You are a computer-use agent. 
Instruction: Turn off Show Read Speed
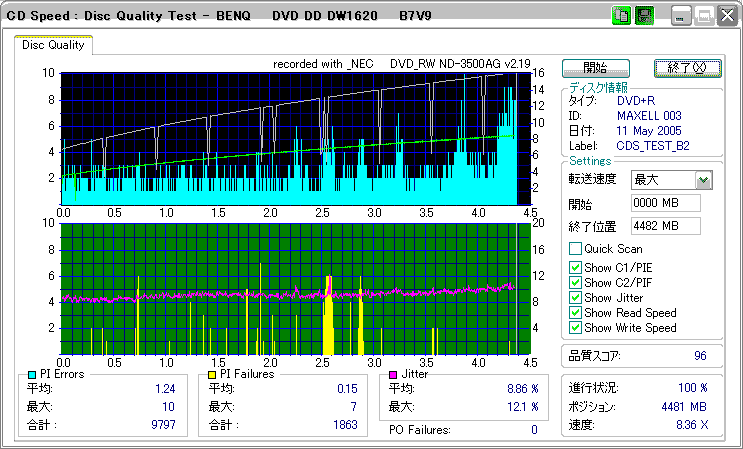coord(575,313)
